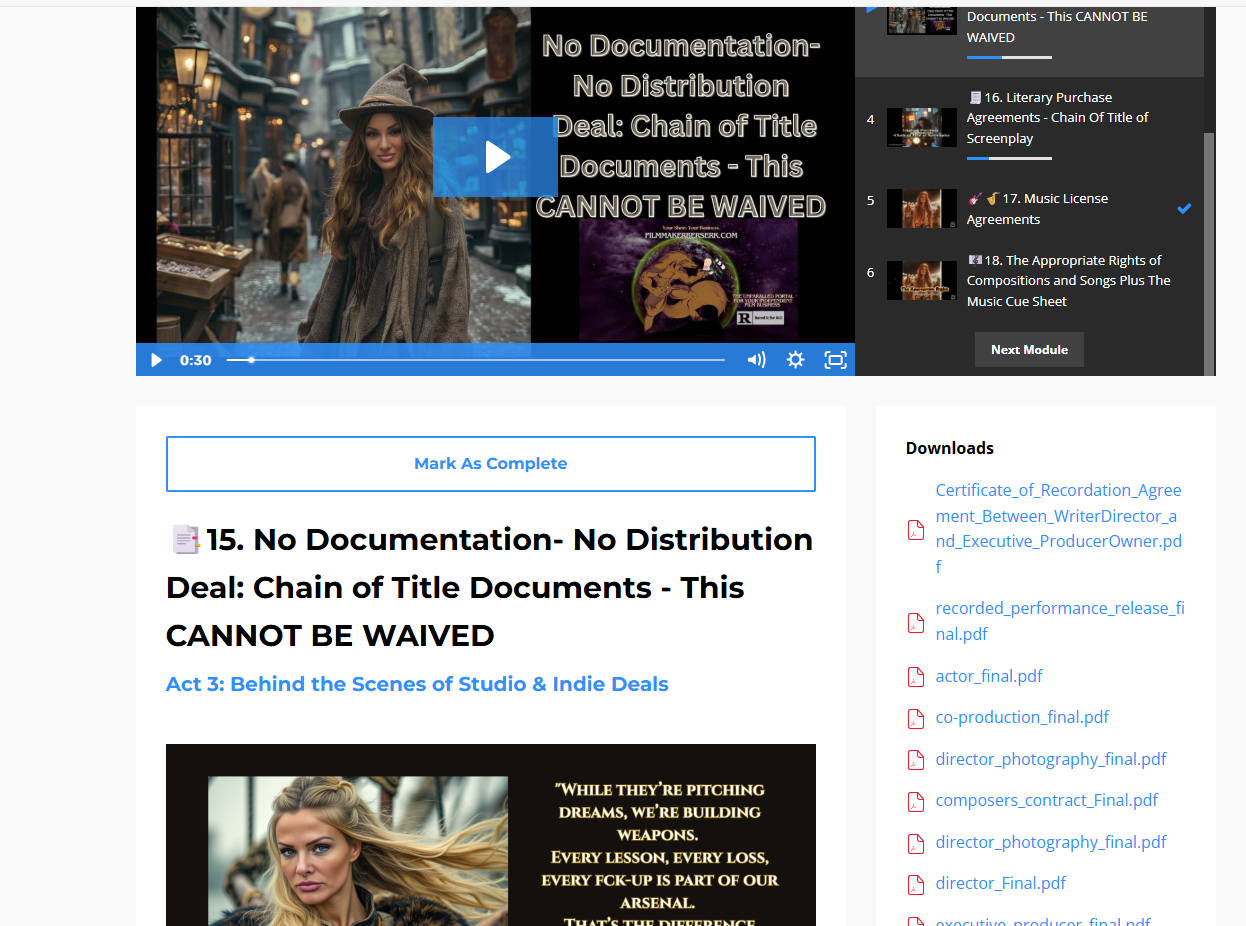1246x926 pixels.
Task: Click PDF icon beside recorded_performance_release file
Action: [915, 623]
